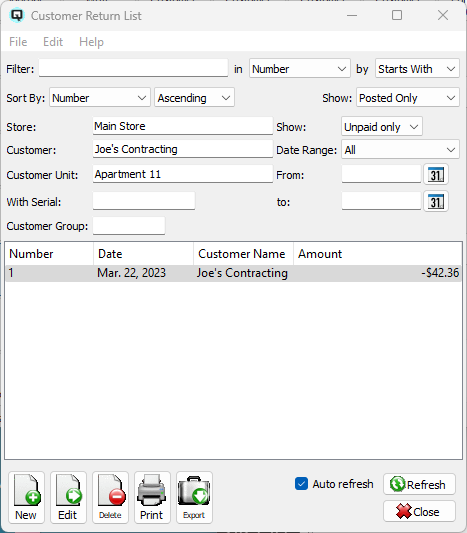Open the Unpaid only dropdown
Viewport: 467px width, 533px height.
click(382, 127)
